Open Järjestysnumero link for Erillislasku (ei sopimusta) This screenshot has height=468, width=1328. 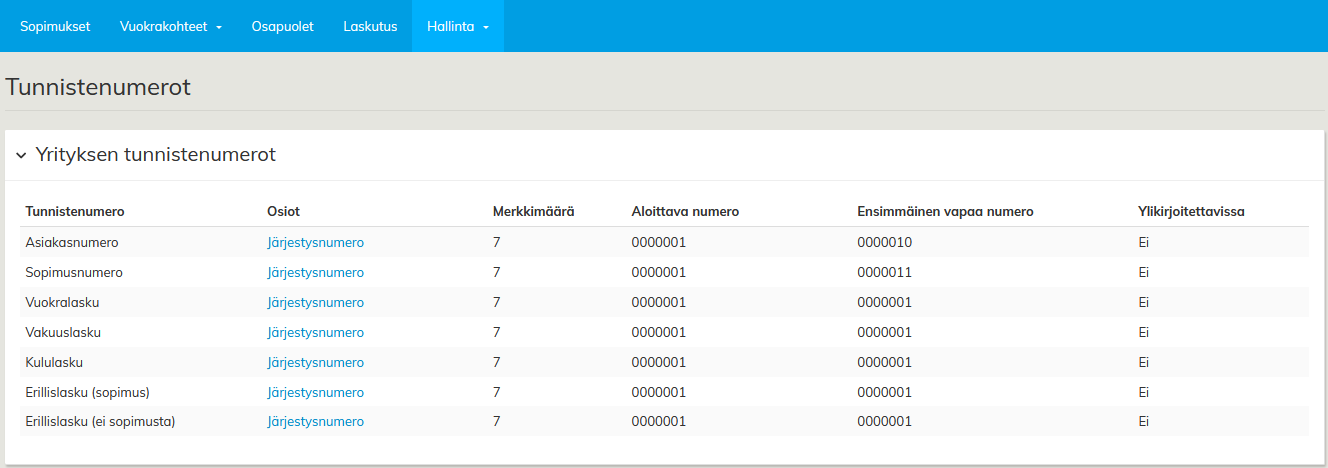click(x=315, y=422)
